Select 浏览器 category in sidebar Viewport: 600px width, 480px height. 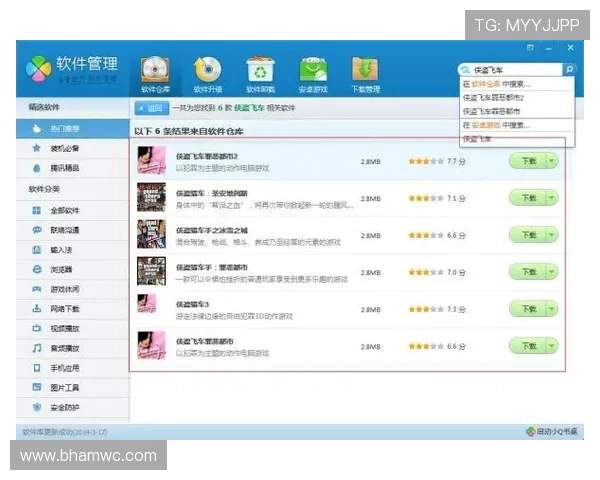pyautogui.click(x=61, y=269)
